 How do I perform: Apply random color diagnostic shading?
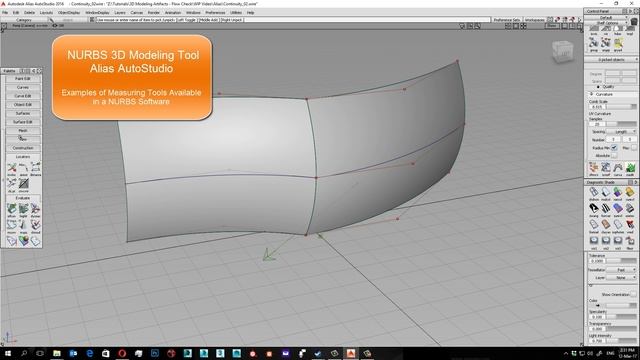tap(618, 193)
